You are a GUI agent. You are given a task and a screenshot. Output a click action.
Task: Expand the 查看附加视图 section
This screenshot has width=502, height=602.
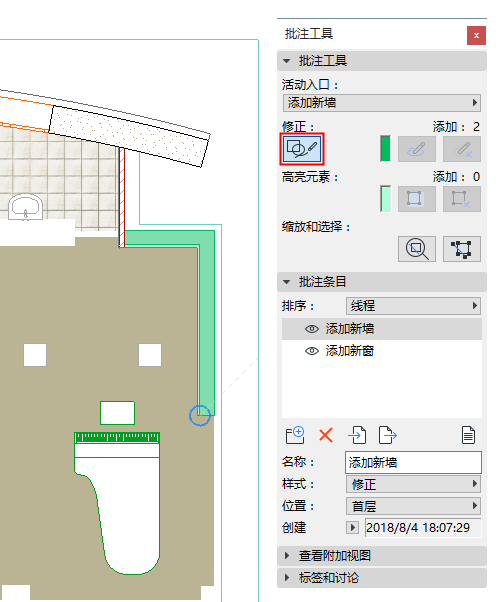click(382, 556)
